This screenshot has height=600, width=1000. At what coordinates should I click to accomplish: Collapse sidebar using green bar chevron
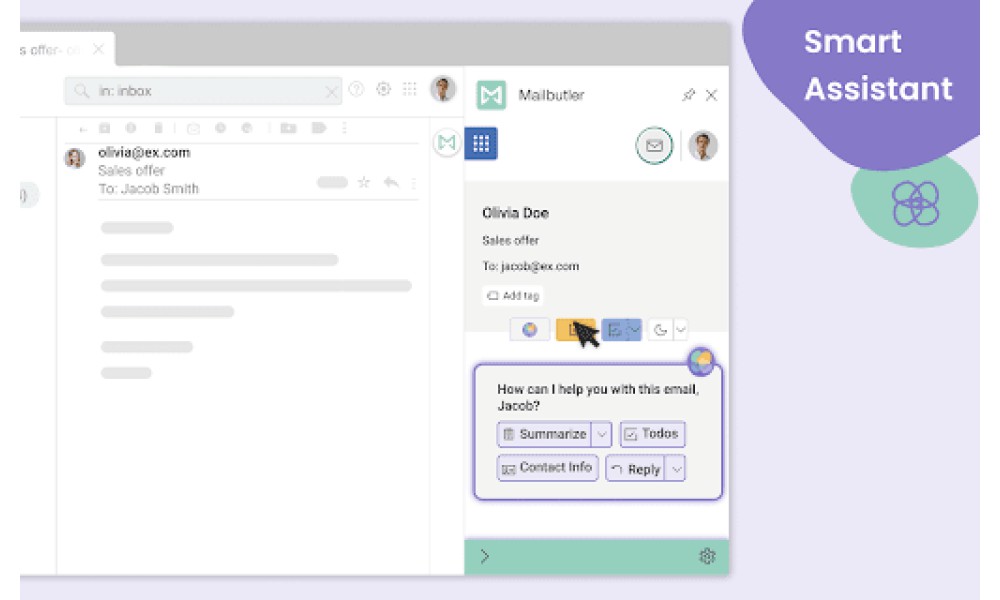[485, 557]
